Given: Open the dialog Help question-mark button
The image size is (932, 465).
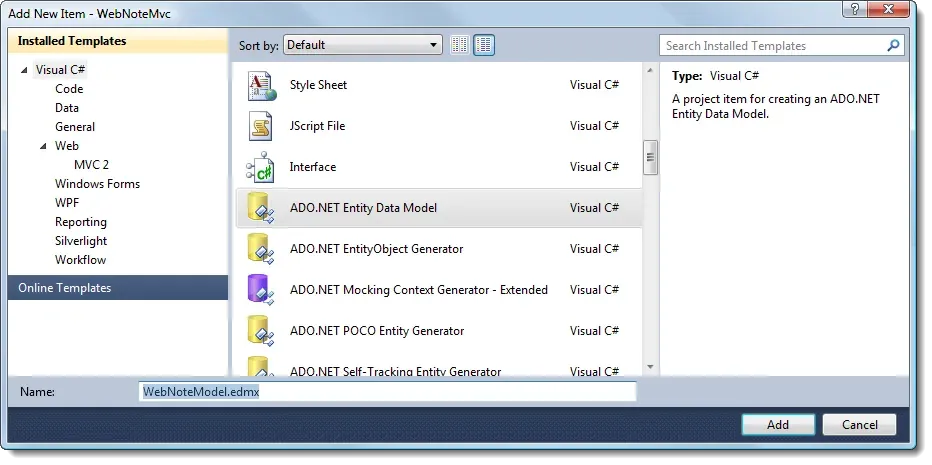Looking at the screenshot, I should point(854,9).
